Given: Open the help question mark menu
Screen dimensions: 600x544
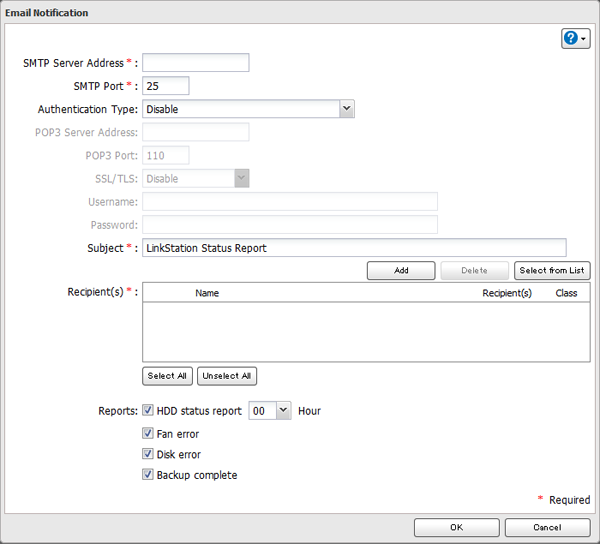Looking at the screenshot, I should click(x=576, y=38).
